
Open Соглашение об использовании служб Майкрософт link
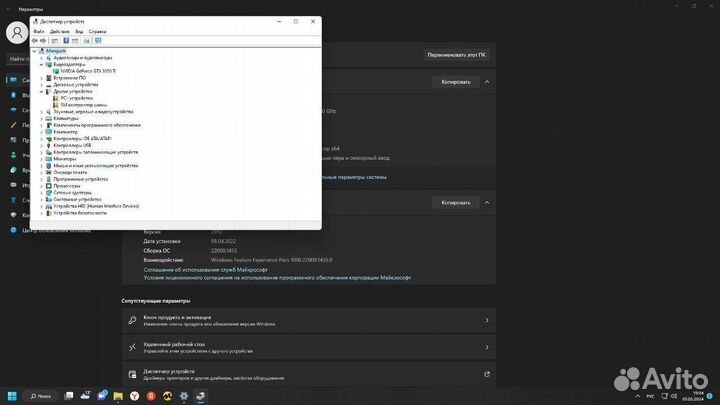click(x=205, y=270)
